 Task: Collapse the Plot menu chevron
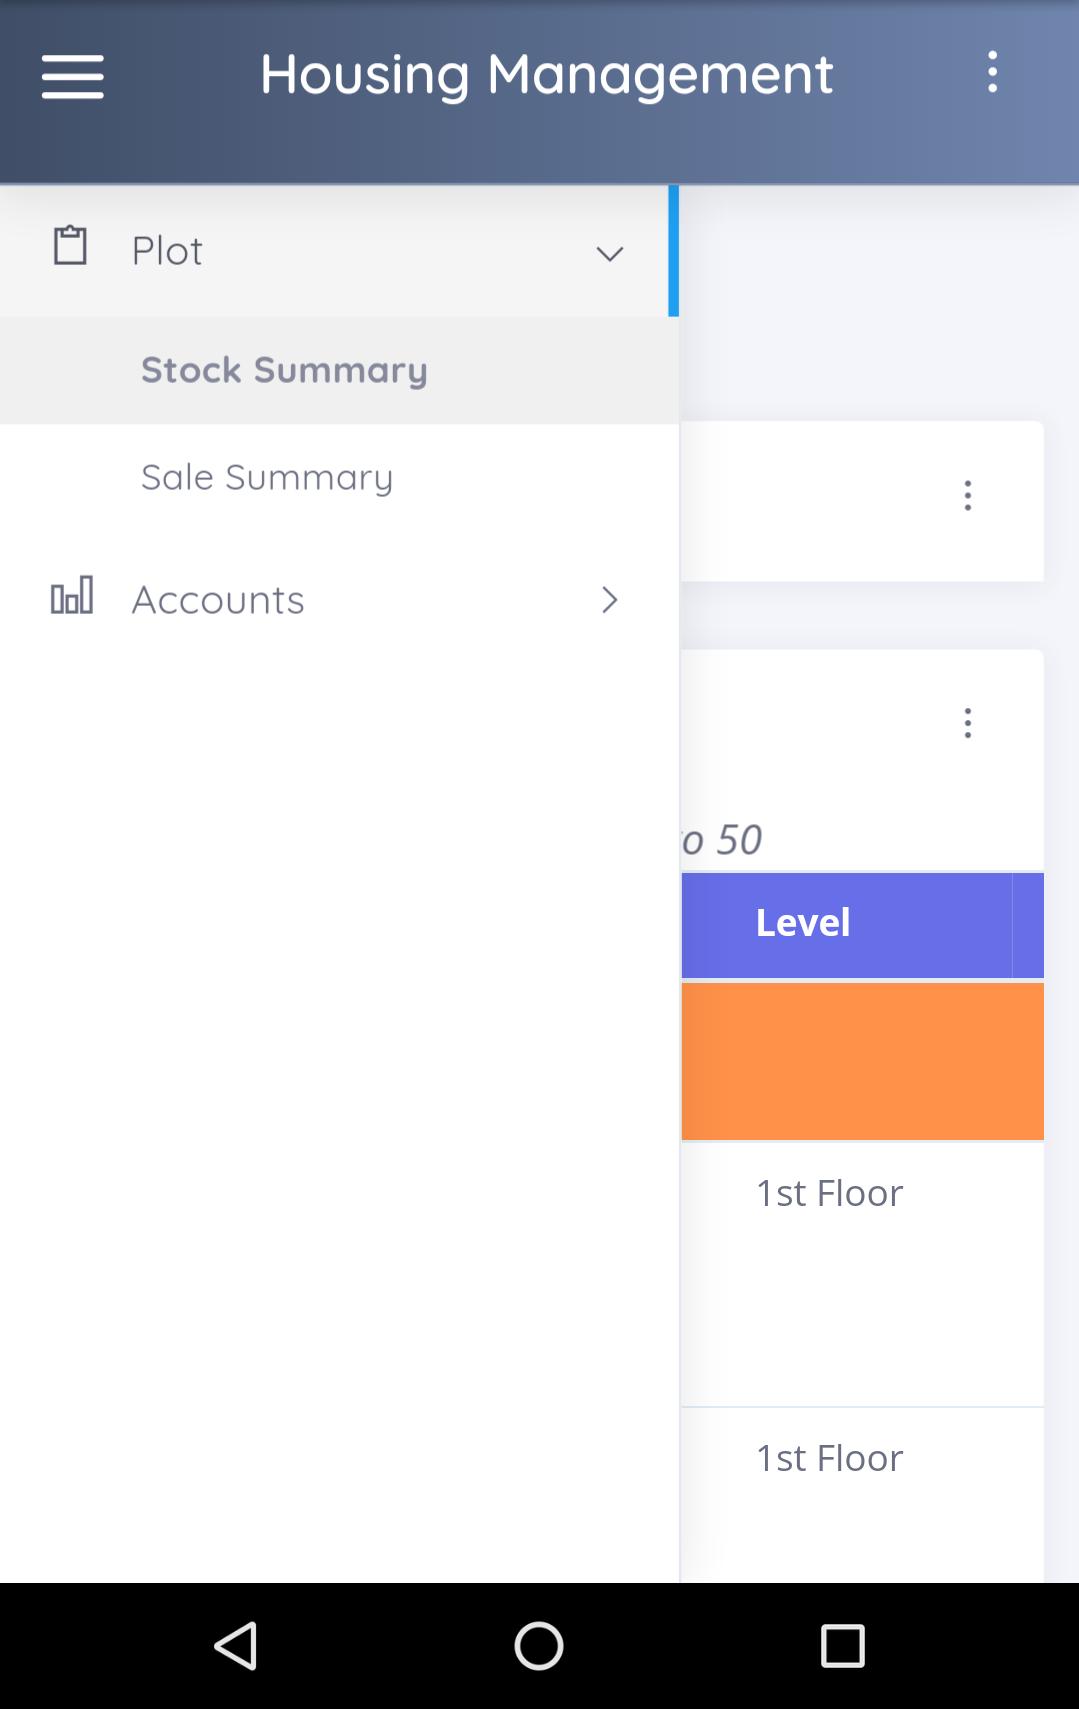610,254
